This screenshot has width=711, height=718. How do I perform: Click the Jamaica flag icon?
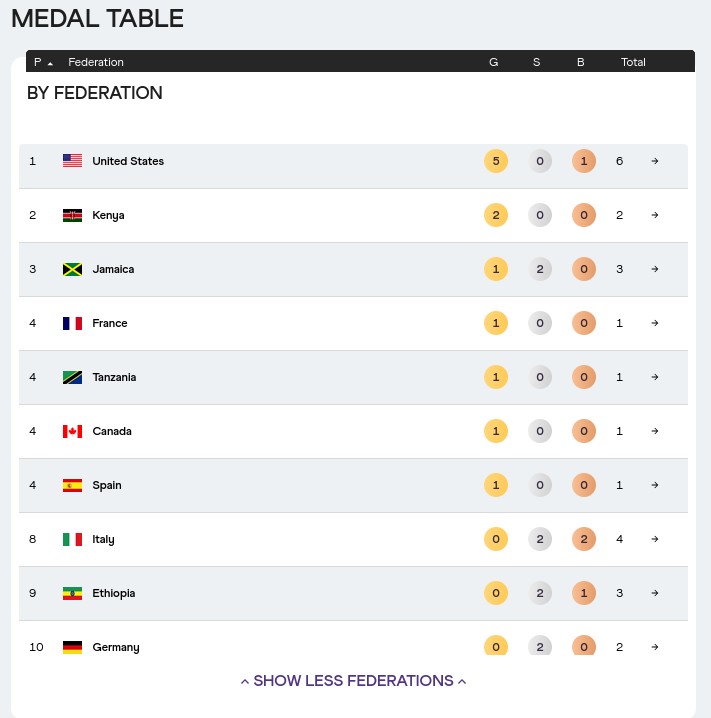(x=72, y=269)
